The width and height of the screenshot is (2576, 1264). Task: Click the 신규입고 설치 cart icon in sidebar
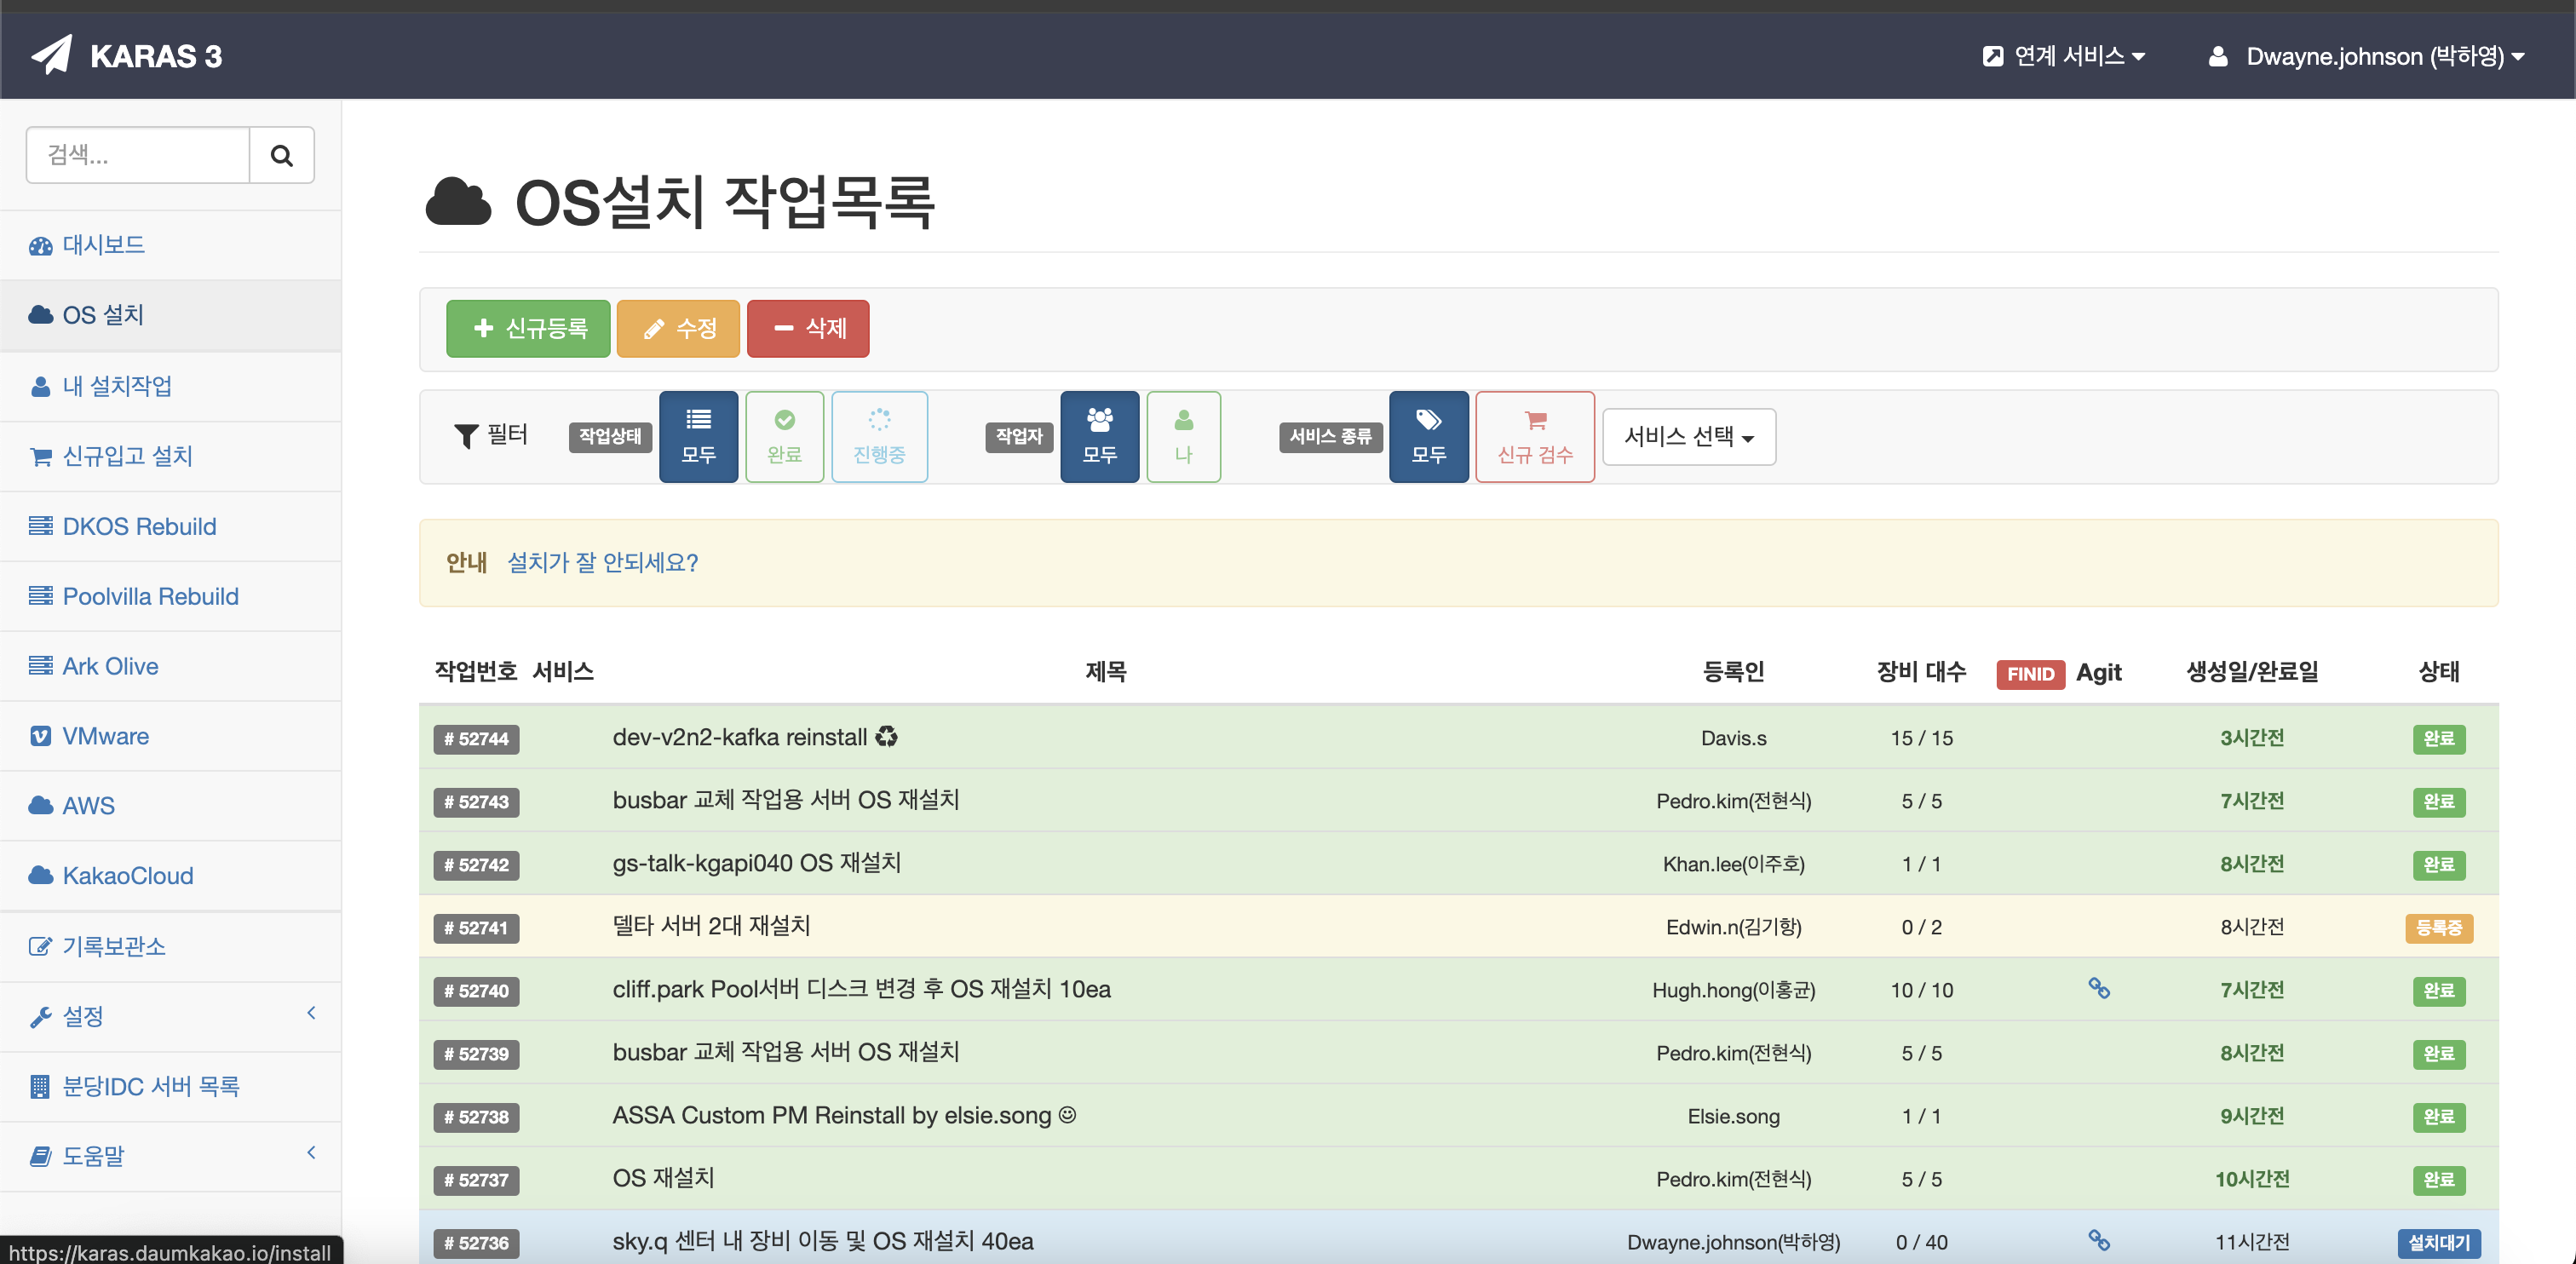click(x=40, y=456)
